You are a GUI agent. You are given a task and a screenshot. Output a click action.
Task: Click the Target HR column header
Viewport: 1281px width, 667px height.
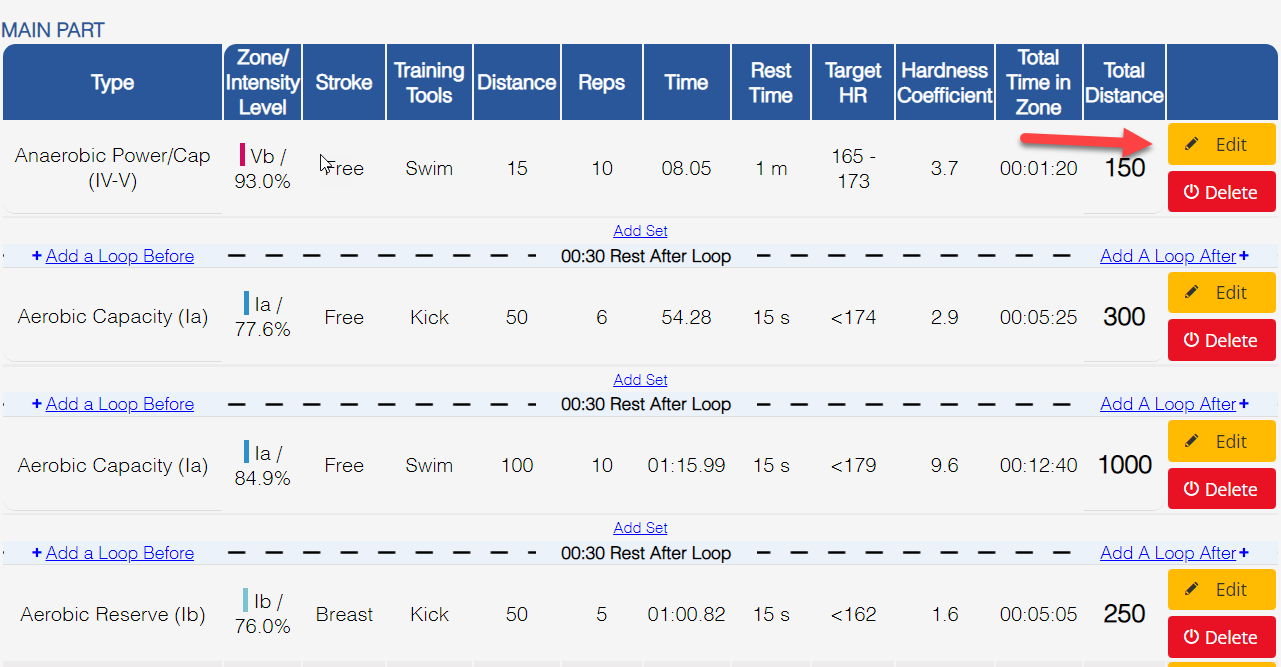[853, 83]
